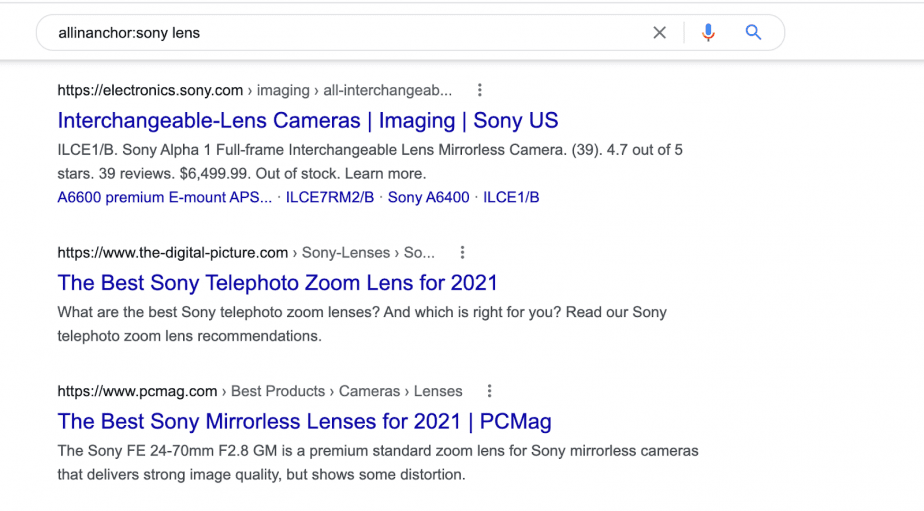Submit search with the magnifying glass icon
This screenshot has width=924, height=511.
point(753,32)
